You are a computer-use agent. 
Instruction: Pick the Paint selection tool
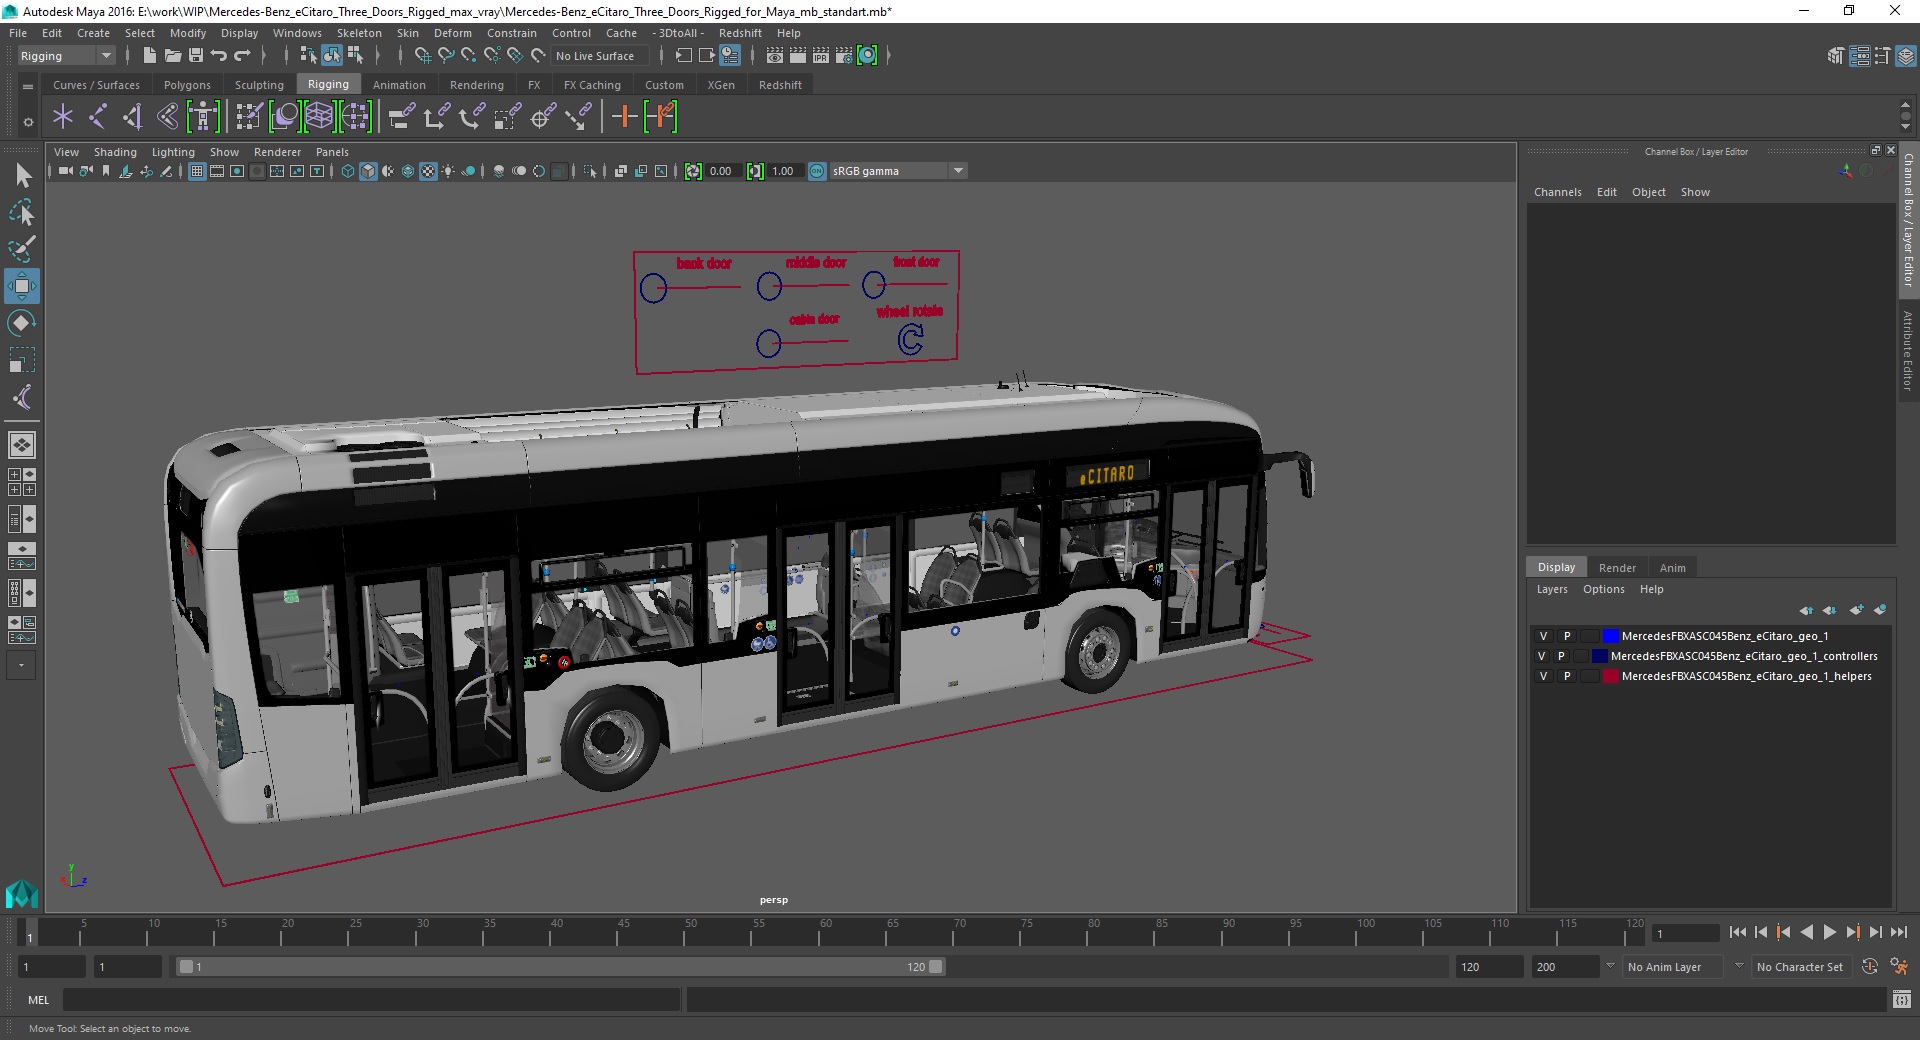22,249
